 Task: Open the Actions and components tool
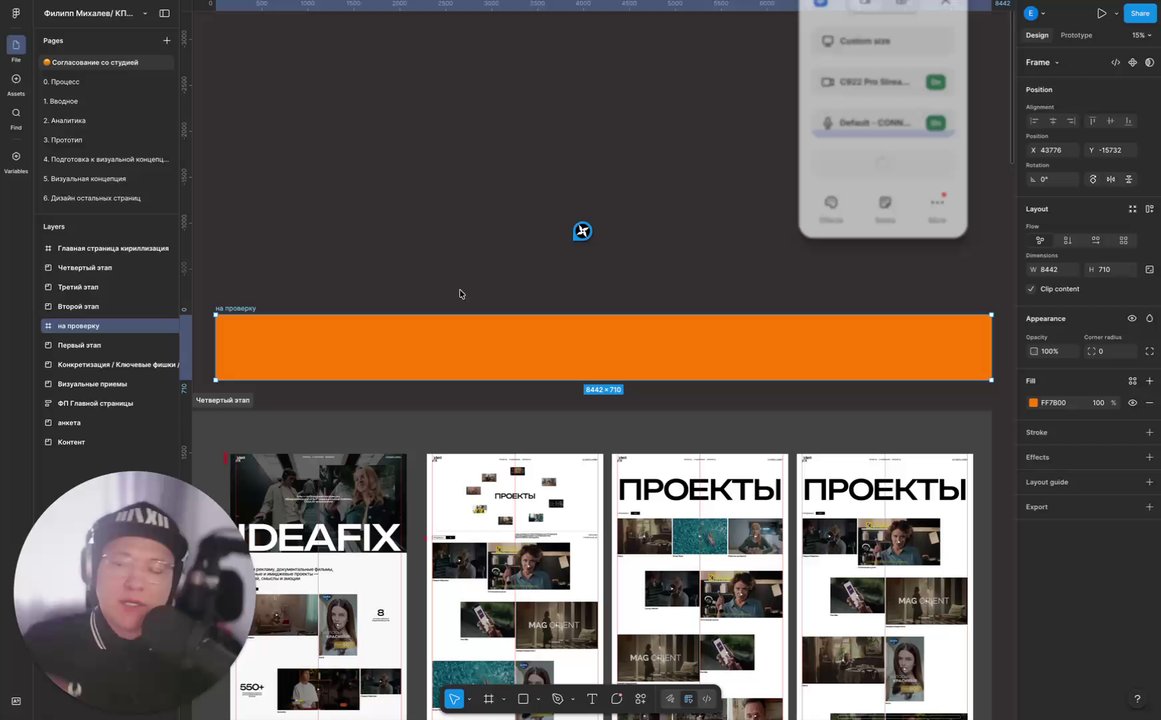point(640,699)
